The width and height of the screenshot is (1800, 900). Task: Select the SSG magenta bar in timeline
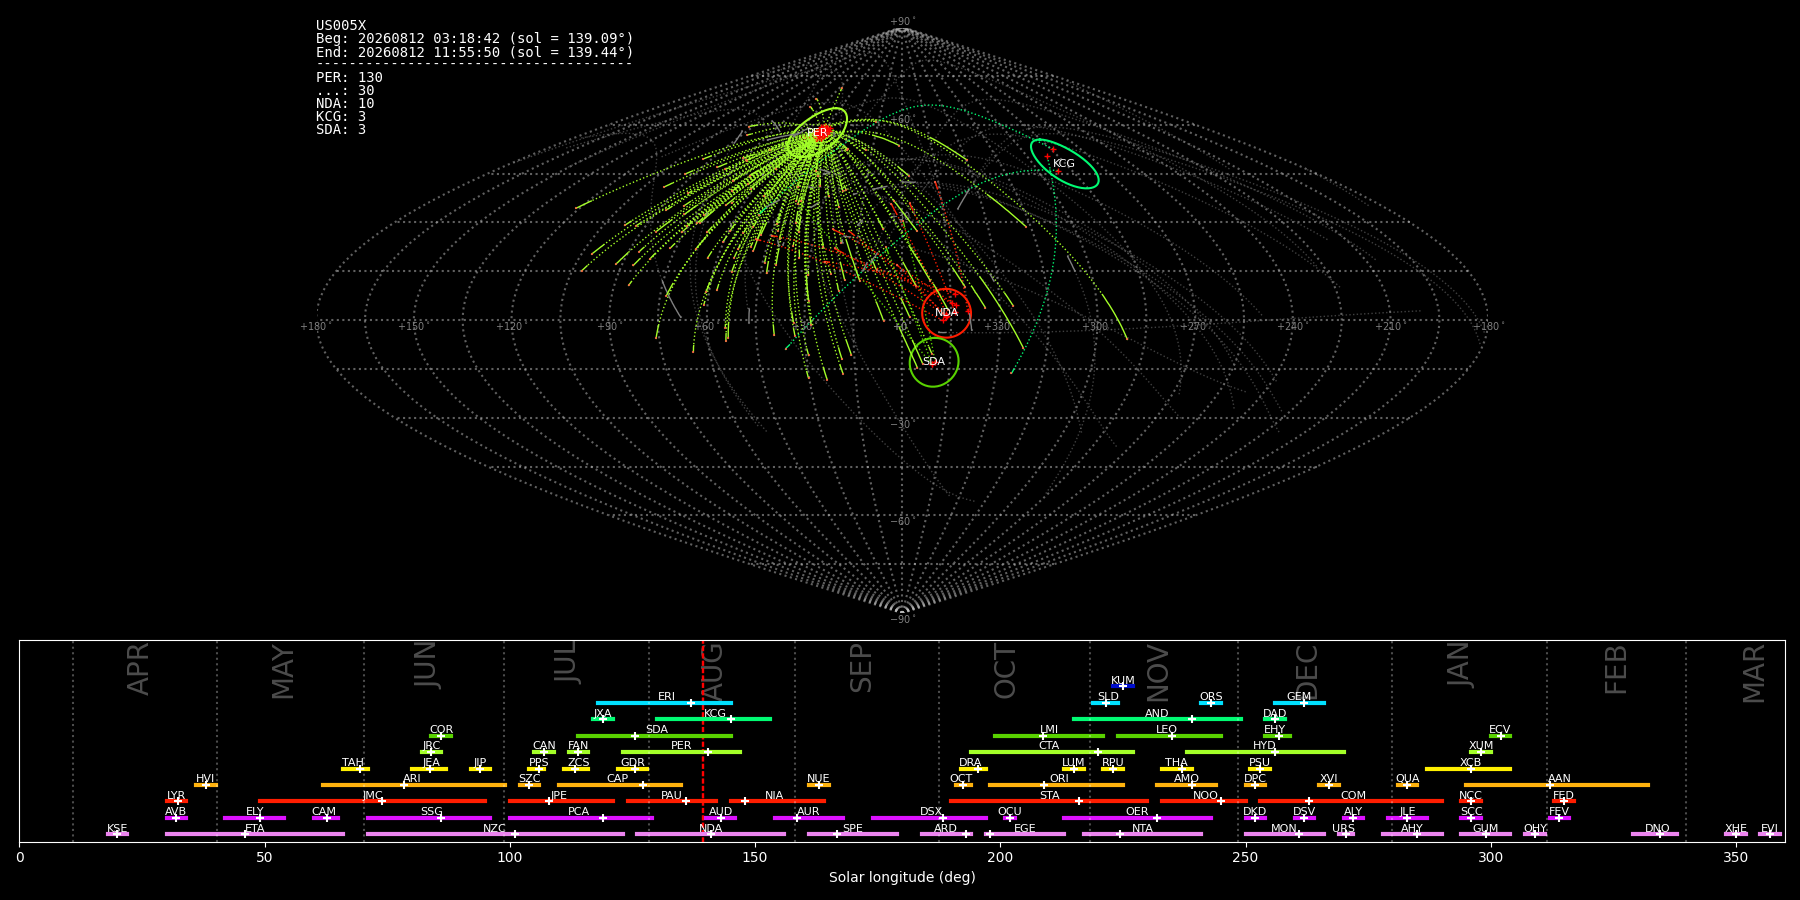coord(428,818)
